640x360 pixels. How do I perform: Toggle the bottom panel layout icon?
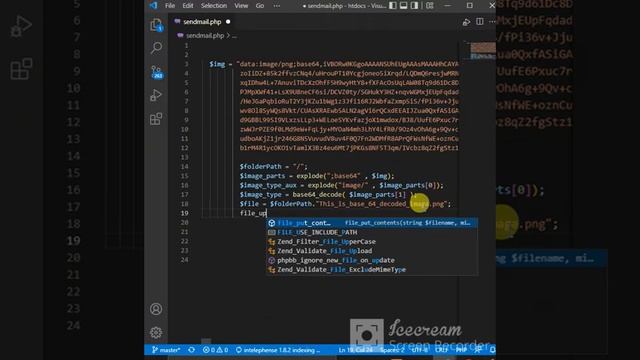click(404, 5)
